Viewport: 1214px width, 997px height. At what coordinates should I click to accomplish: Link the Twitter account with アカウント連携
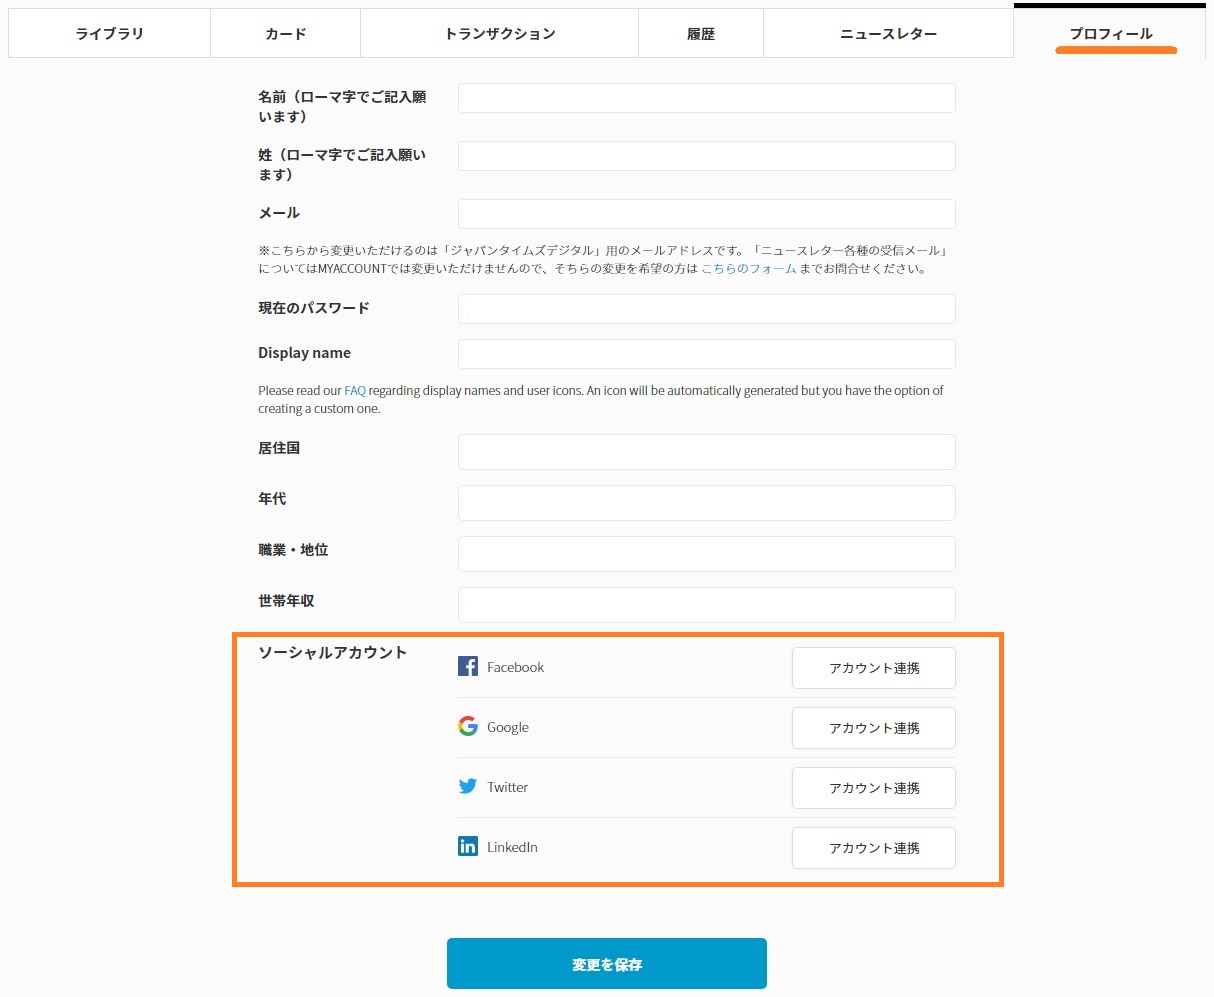coord(874,788)
